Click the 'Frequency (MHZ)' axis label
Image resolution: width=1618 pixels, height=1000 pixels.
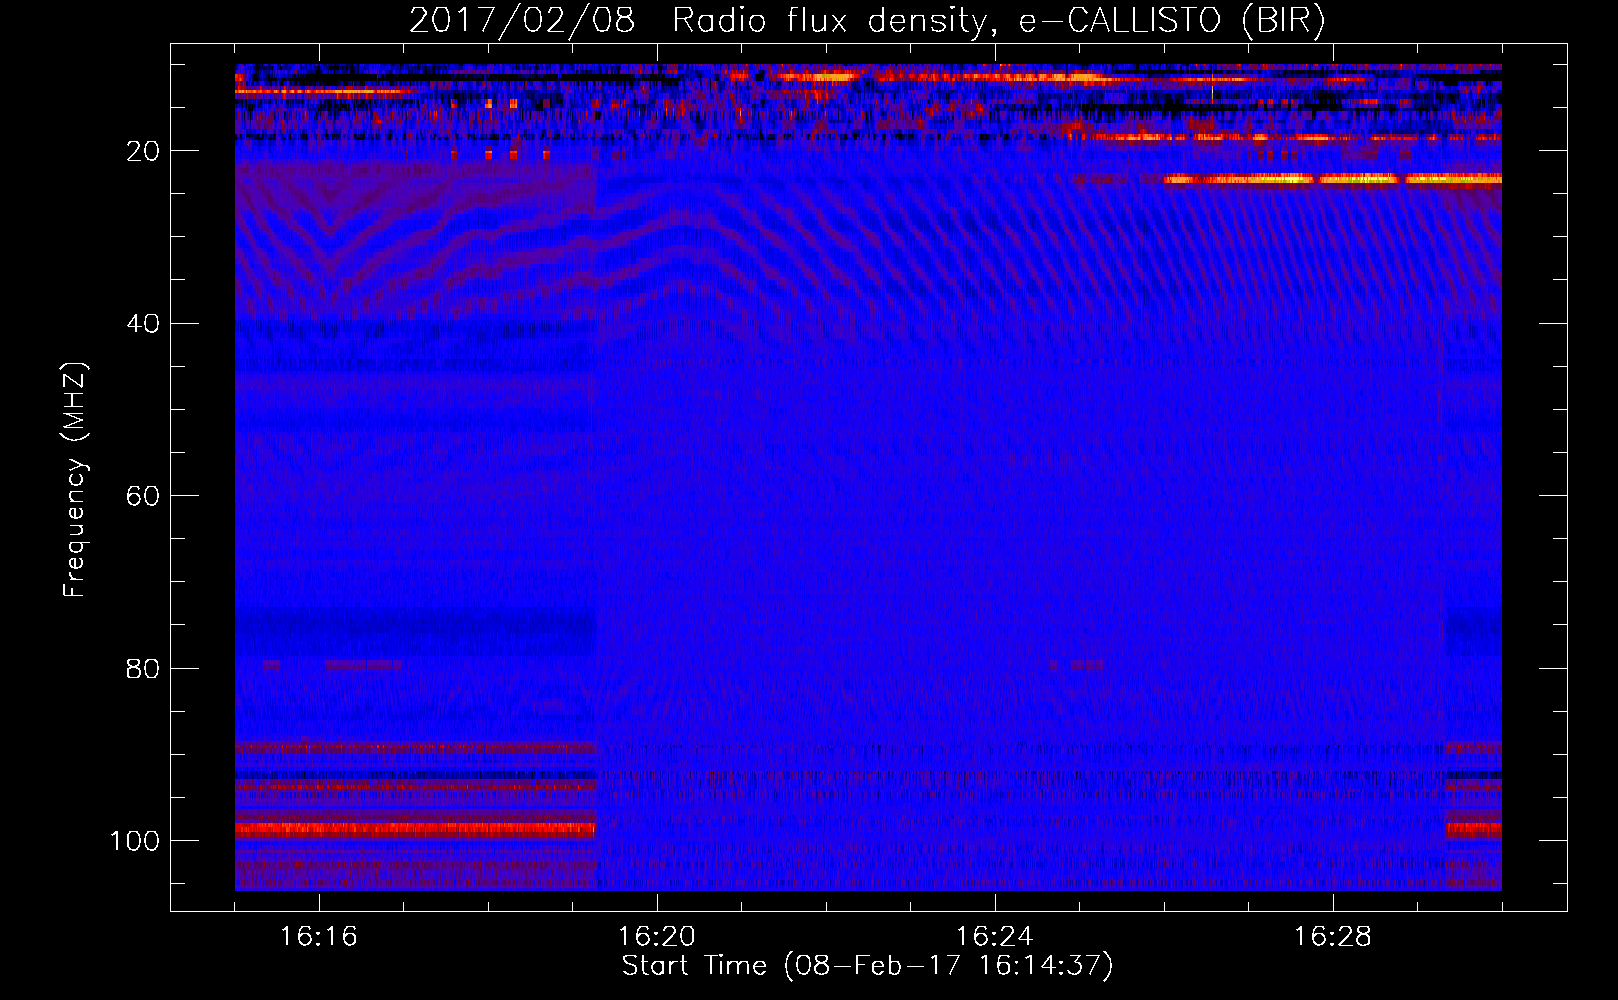(x=75, y=480)
